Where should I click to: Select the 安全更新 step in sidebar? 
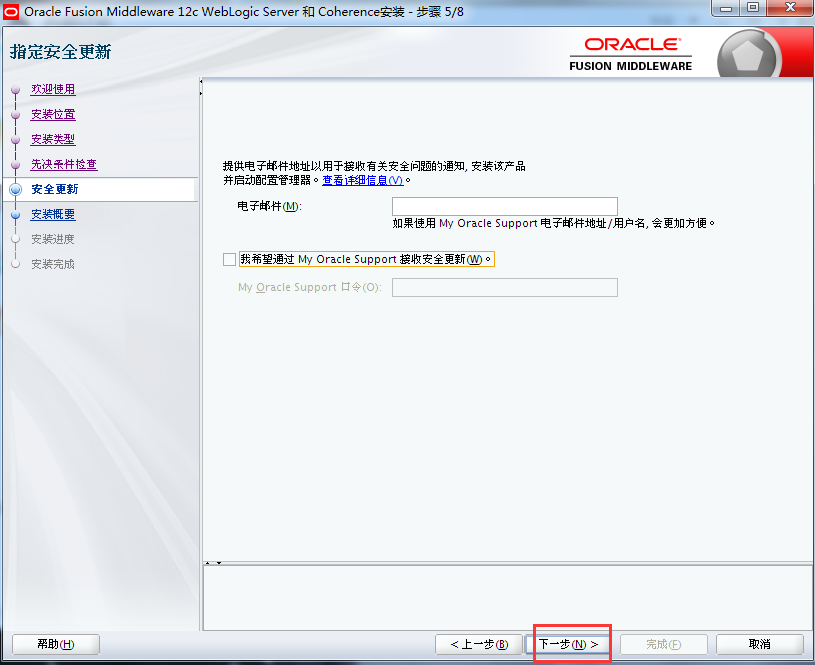[x=55, y=189]
